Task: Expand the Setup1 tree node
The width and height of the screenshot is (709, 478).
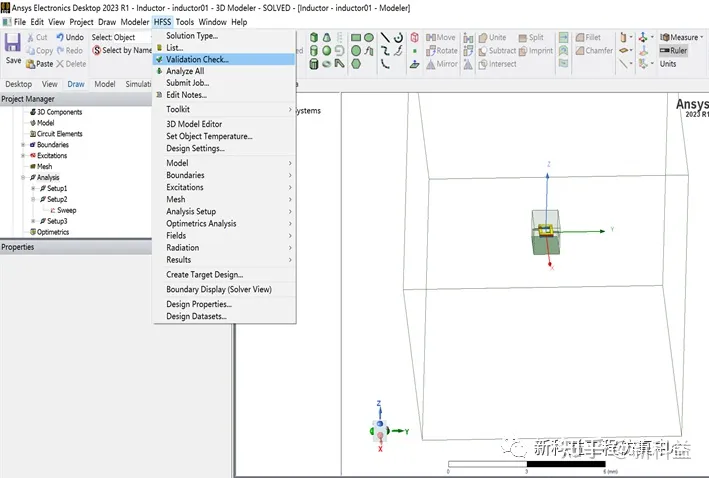Action: 33,188
